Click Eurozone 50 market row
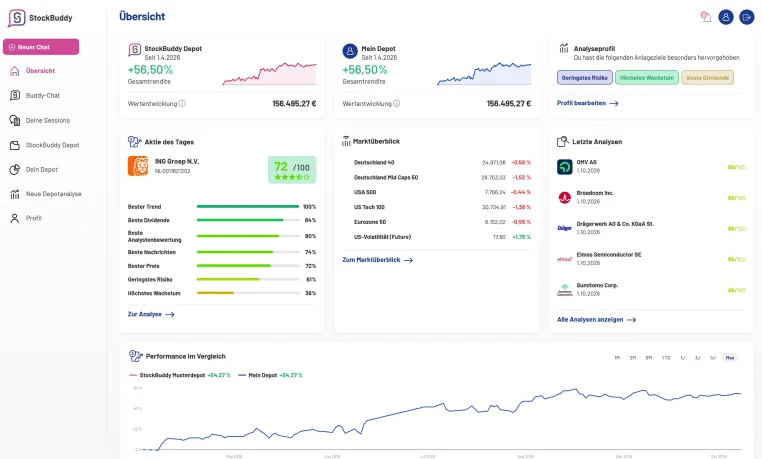The image size is (762, 459). pyautogui.click(x=437, y=222)
